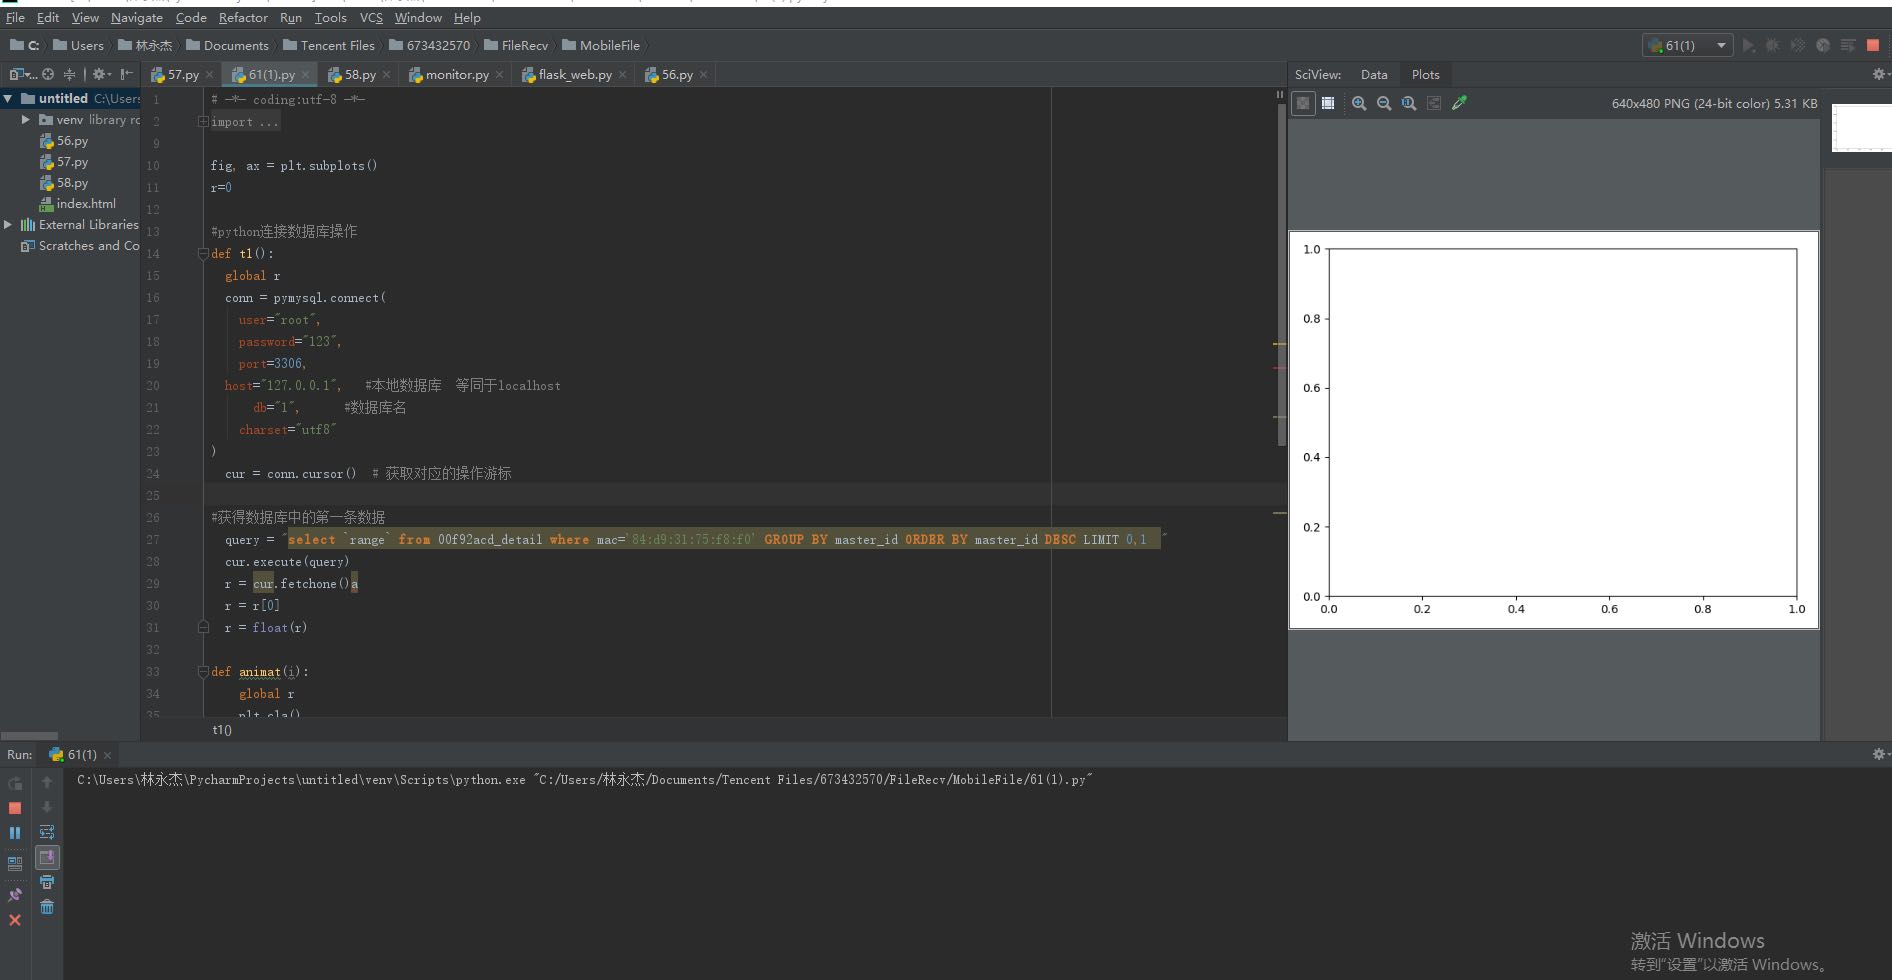Close the Run panel with red X
Viewport: 1892px width, 980px height.
coord(15,920)
